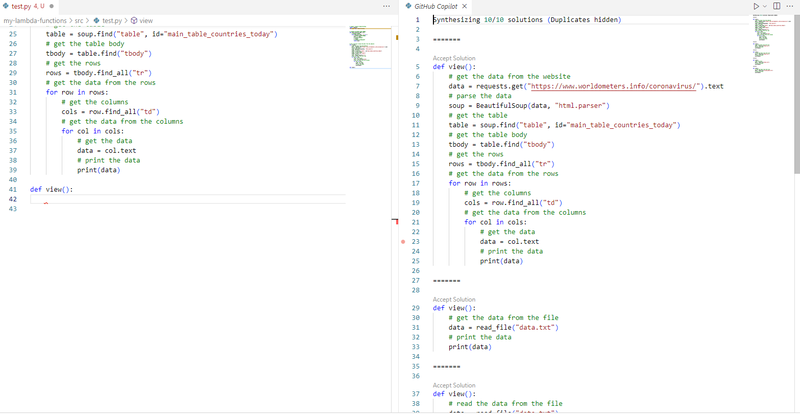Click the GitHub Copilot tab icon

coord(408,7)
